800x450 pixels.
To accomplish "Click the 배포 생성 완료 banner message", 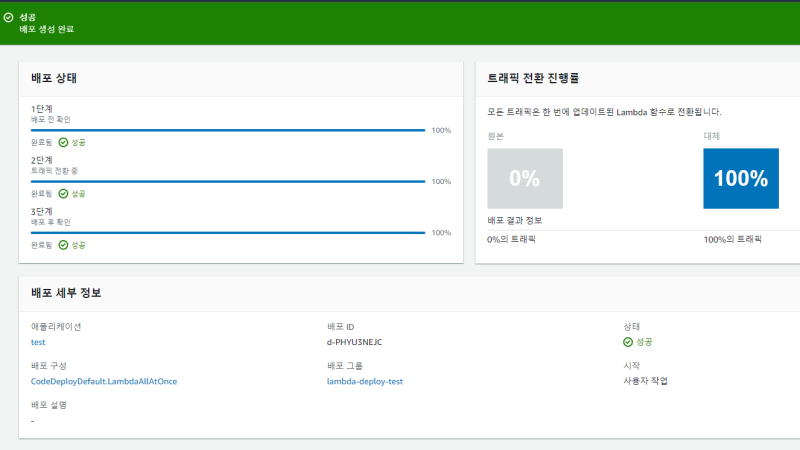I will [47, 29].
